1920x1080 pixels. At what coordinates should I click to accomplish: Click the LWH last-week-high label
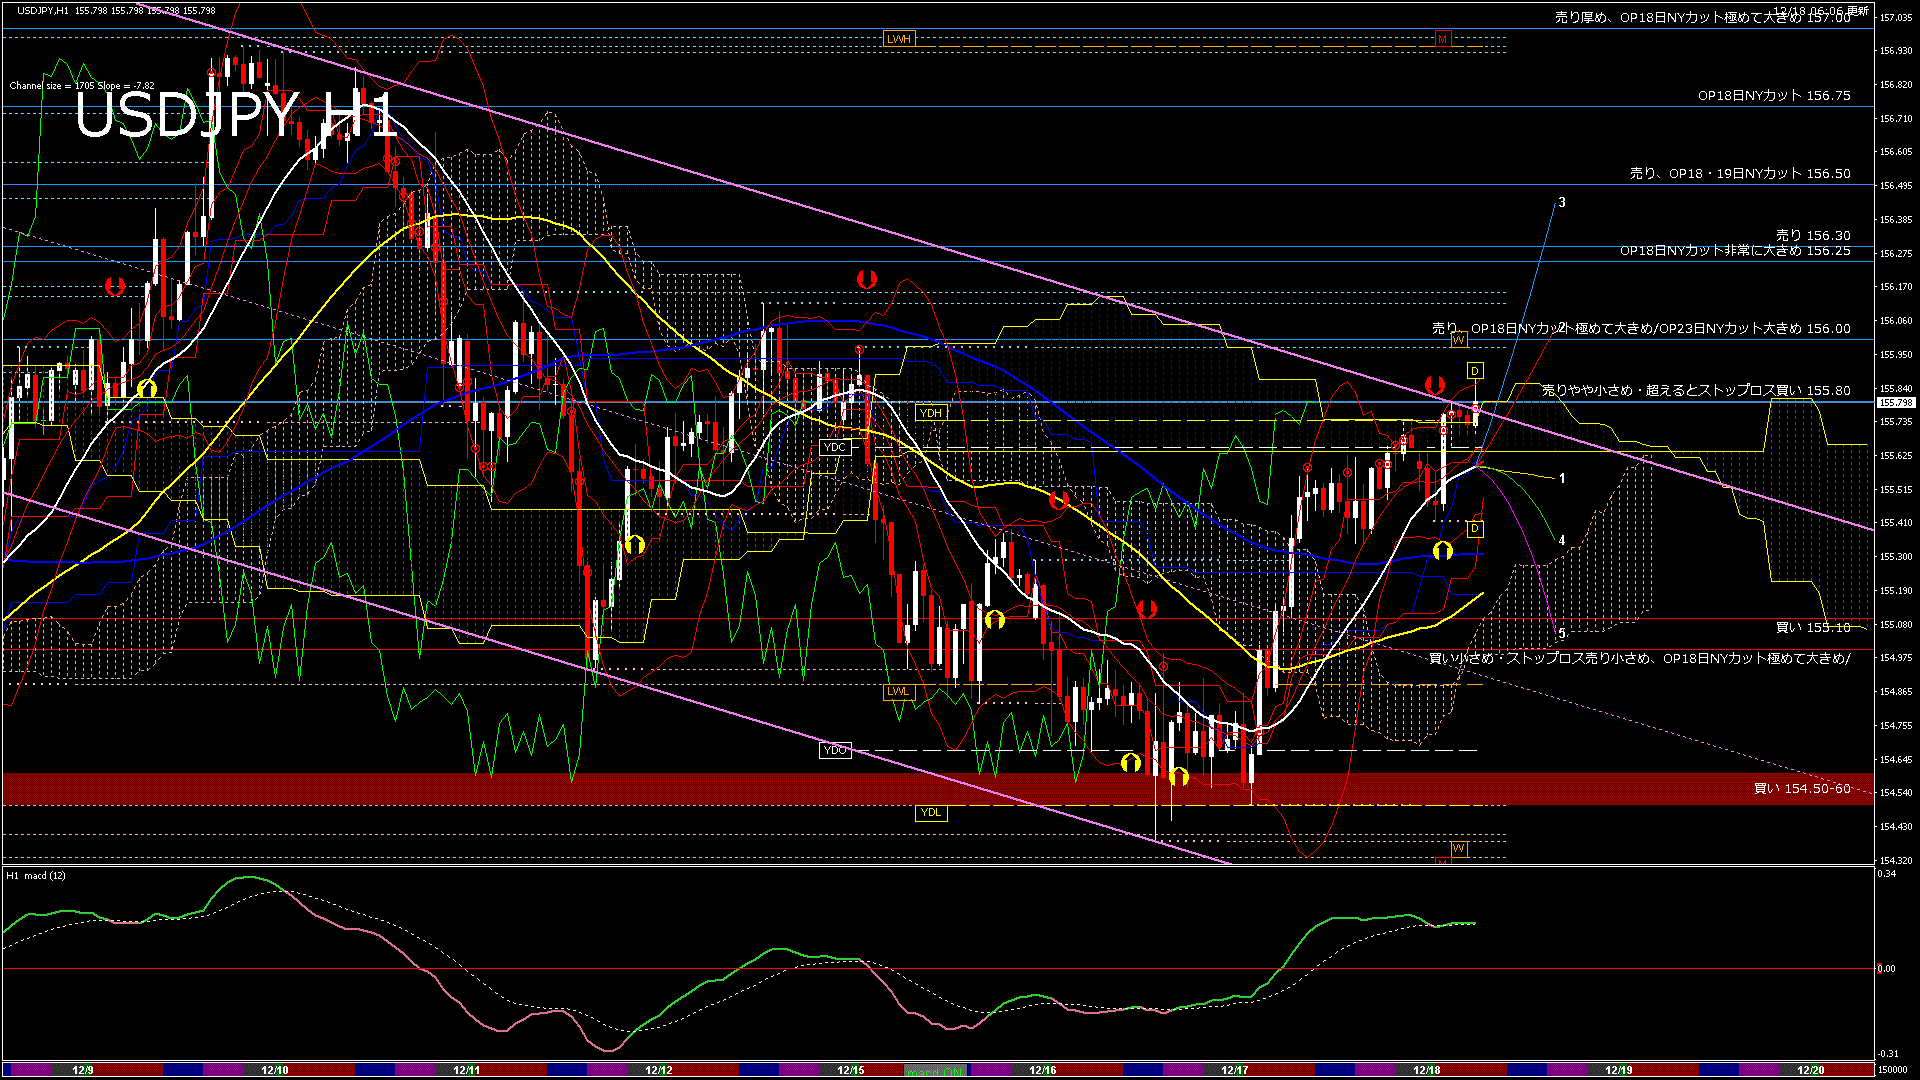tap(899, 39)
